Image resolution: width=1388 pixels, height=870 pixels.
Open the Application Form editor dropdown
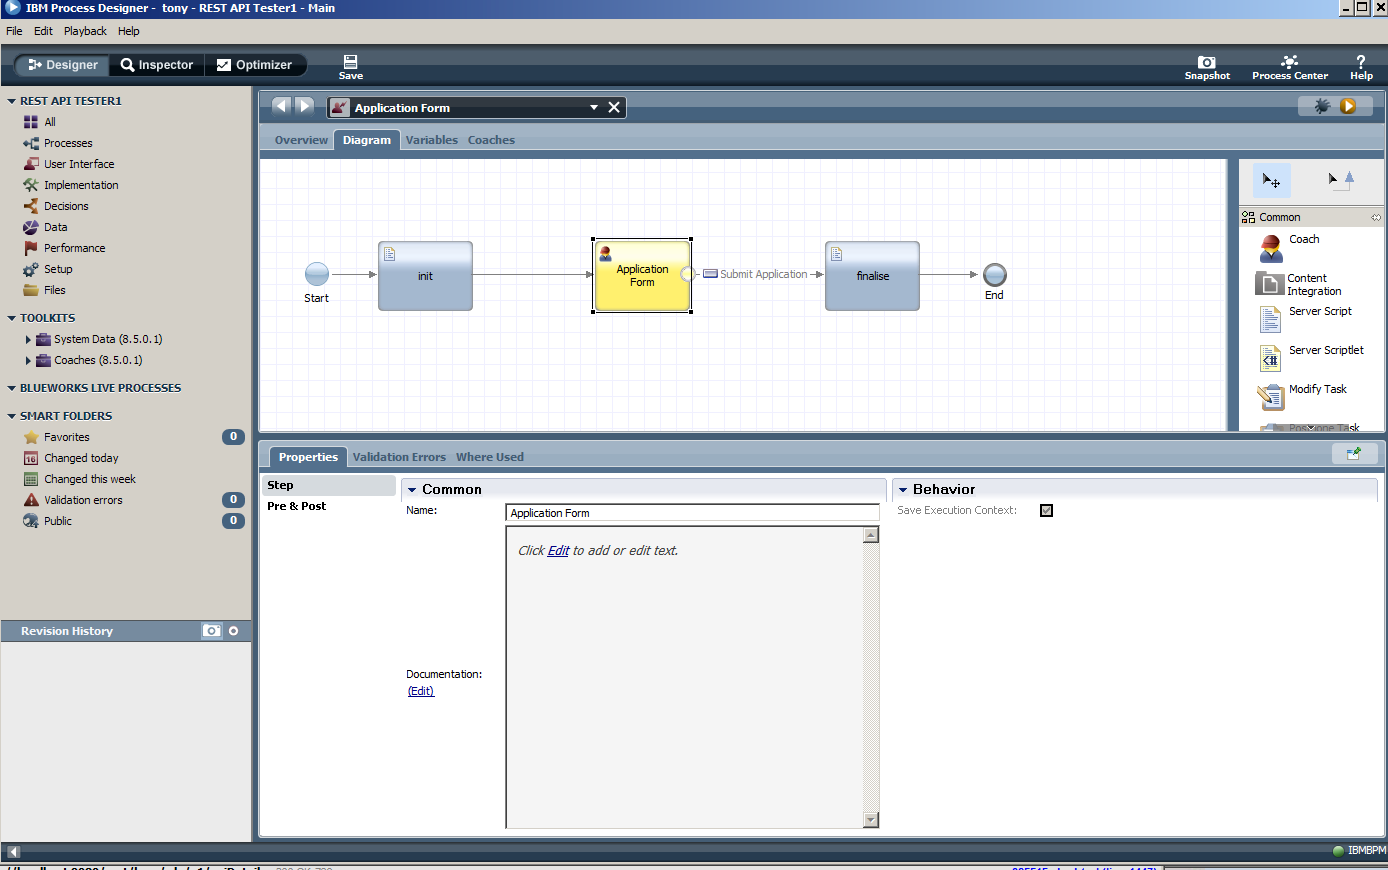(x=594, y=107)
